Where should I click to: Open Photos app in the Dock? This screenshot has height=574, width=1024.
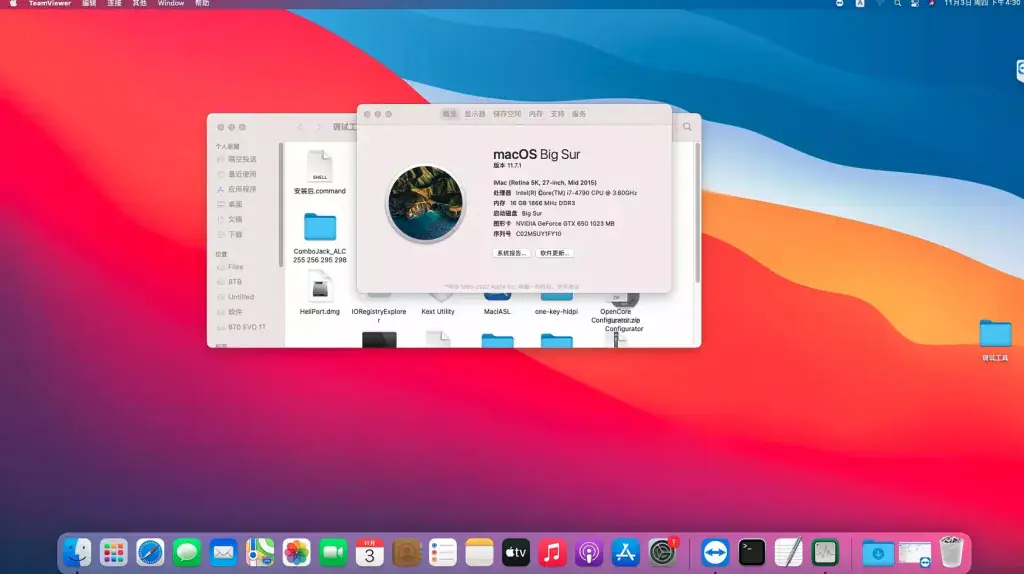tap(296, 552)
